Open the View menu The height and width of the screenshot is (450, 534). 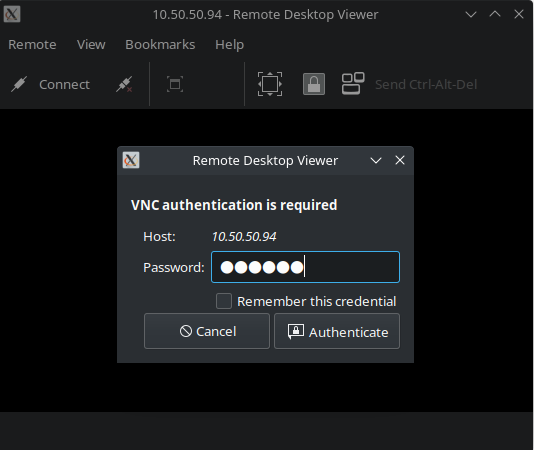(x=91, y=45)
